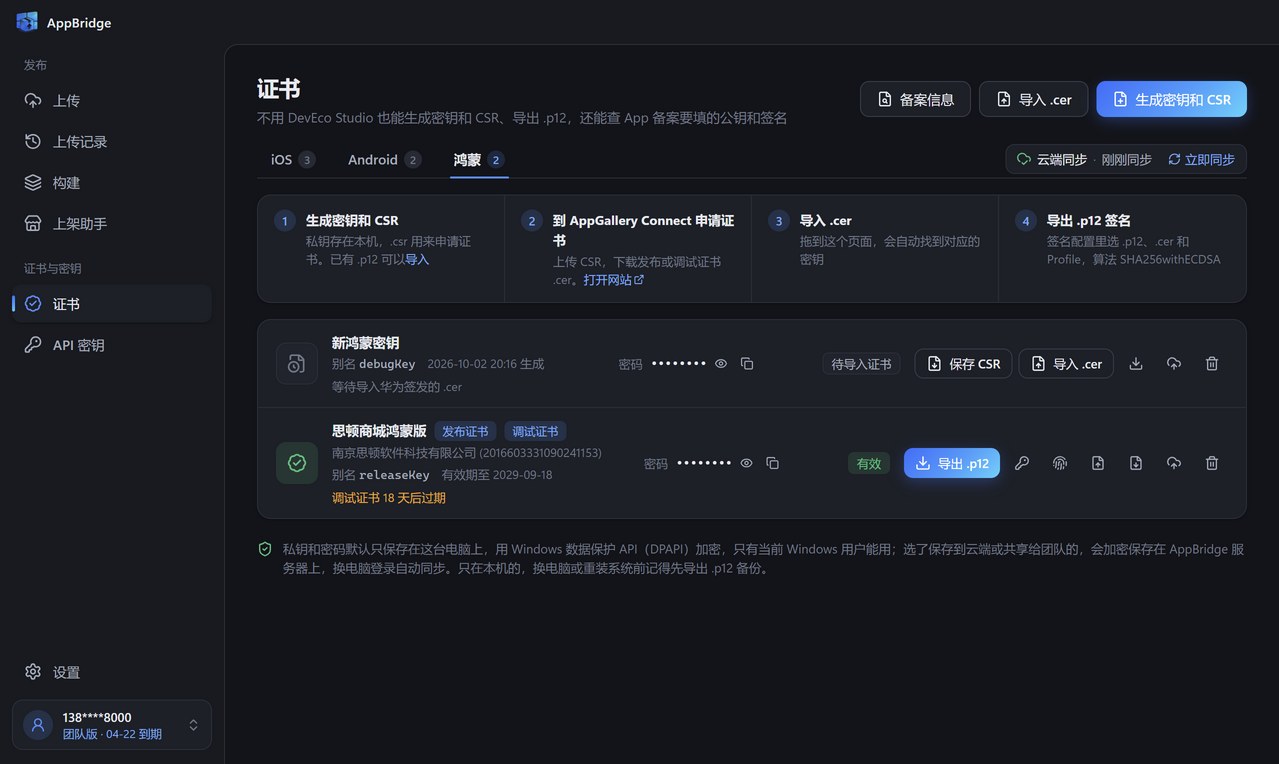
Task: Click the masked password dots for 新鸿蒙密钥
Action: [679, 364]
